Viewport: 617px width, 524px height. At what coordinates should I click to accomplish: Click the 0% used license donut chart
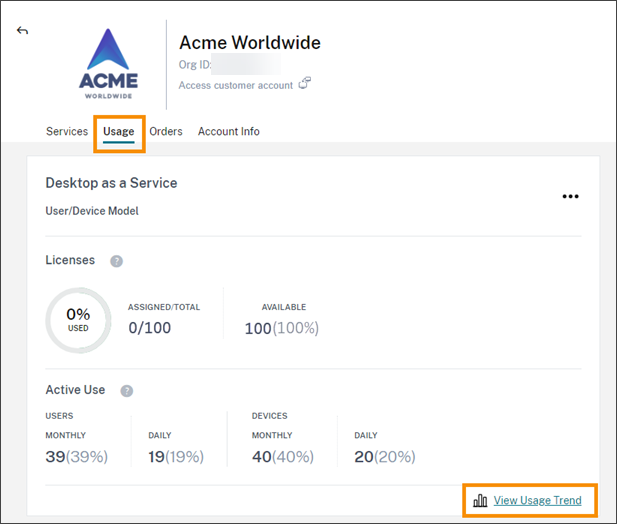click(x=78, y=319)
